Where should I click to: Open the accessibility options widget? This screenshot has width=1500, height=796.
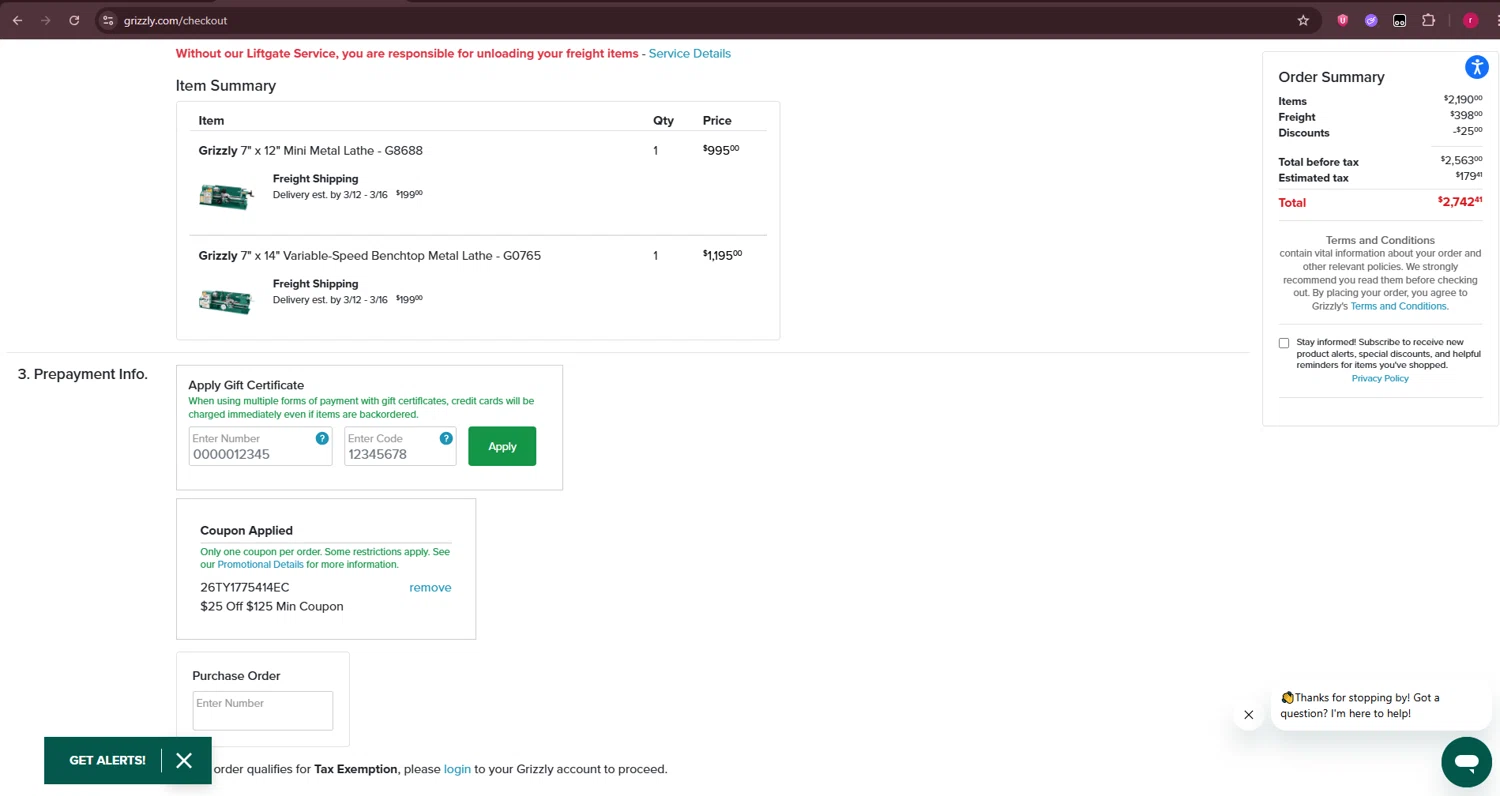(1477, 67)
